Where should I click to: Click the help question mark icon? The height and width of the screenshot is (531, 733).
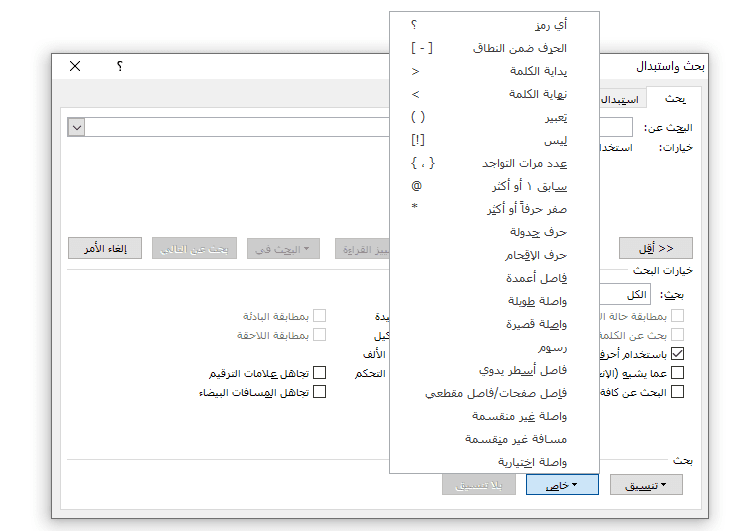[120, 67]
